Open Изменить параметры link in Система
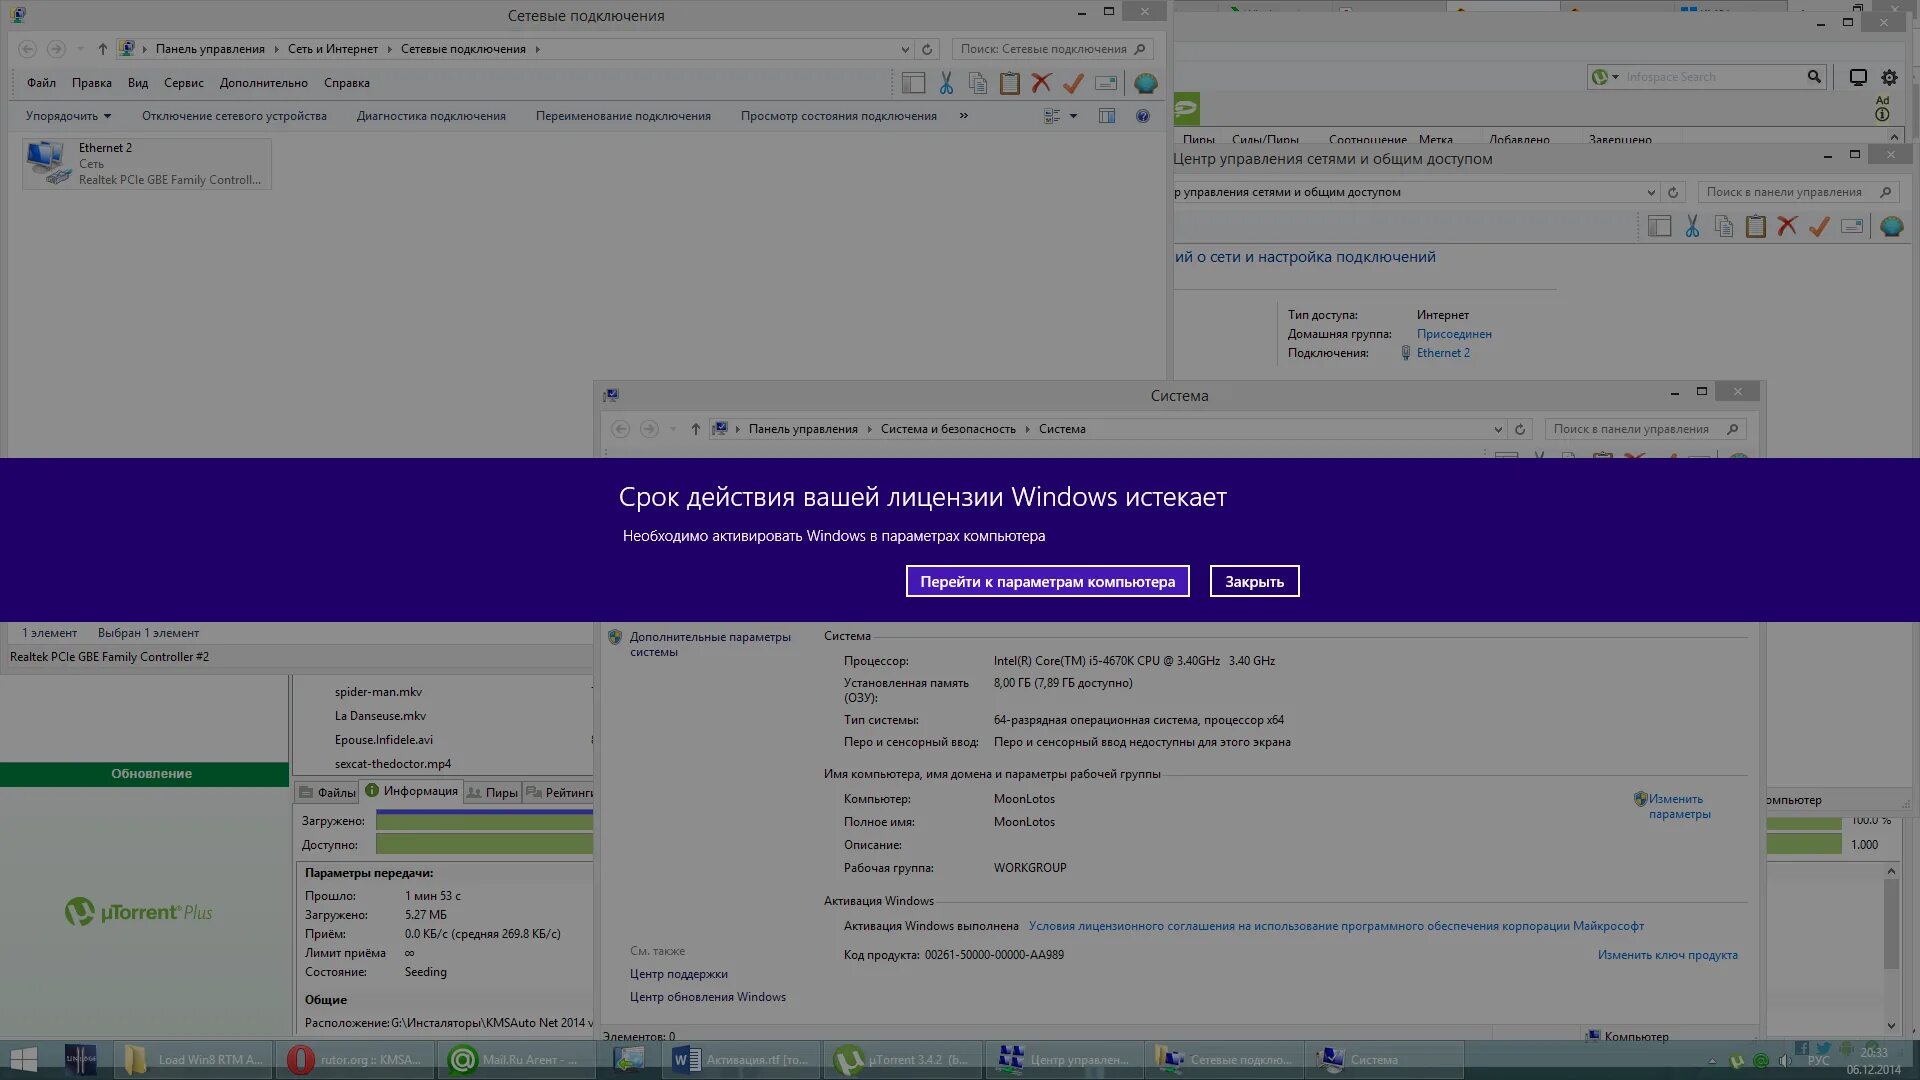Screen dimensions: 1920x1080 1679,806
